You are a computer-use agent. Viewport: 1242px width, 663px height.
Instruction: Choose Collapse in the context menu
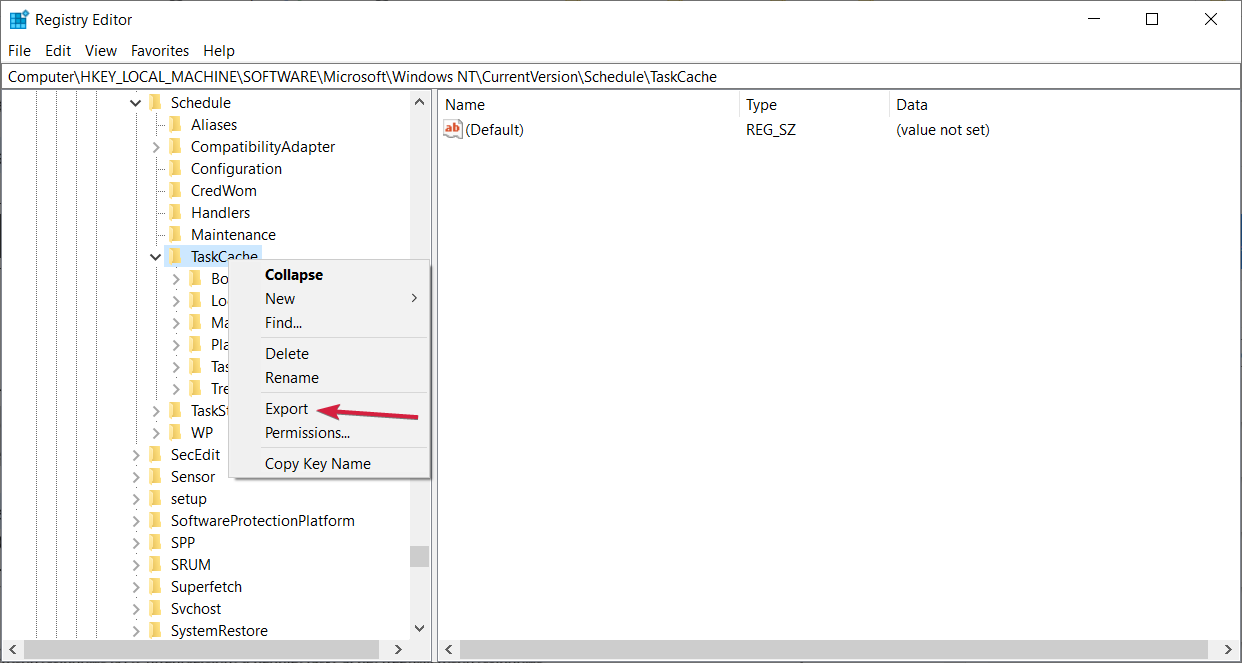pyautogui.click(x=330, y=275)
